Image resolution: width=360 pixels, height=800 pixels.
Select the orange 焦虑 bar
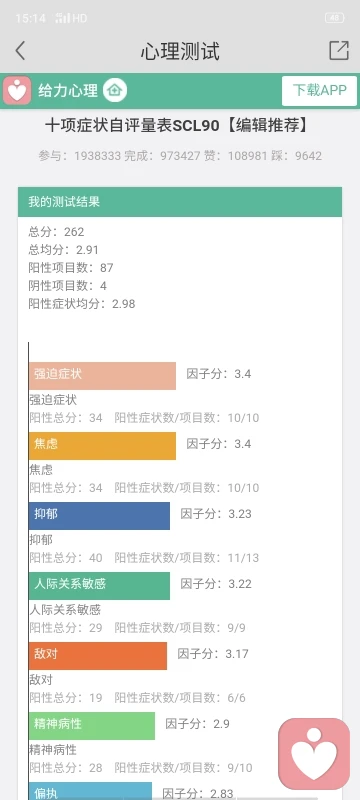point(102,445)
